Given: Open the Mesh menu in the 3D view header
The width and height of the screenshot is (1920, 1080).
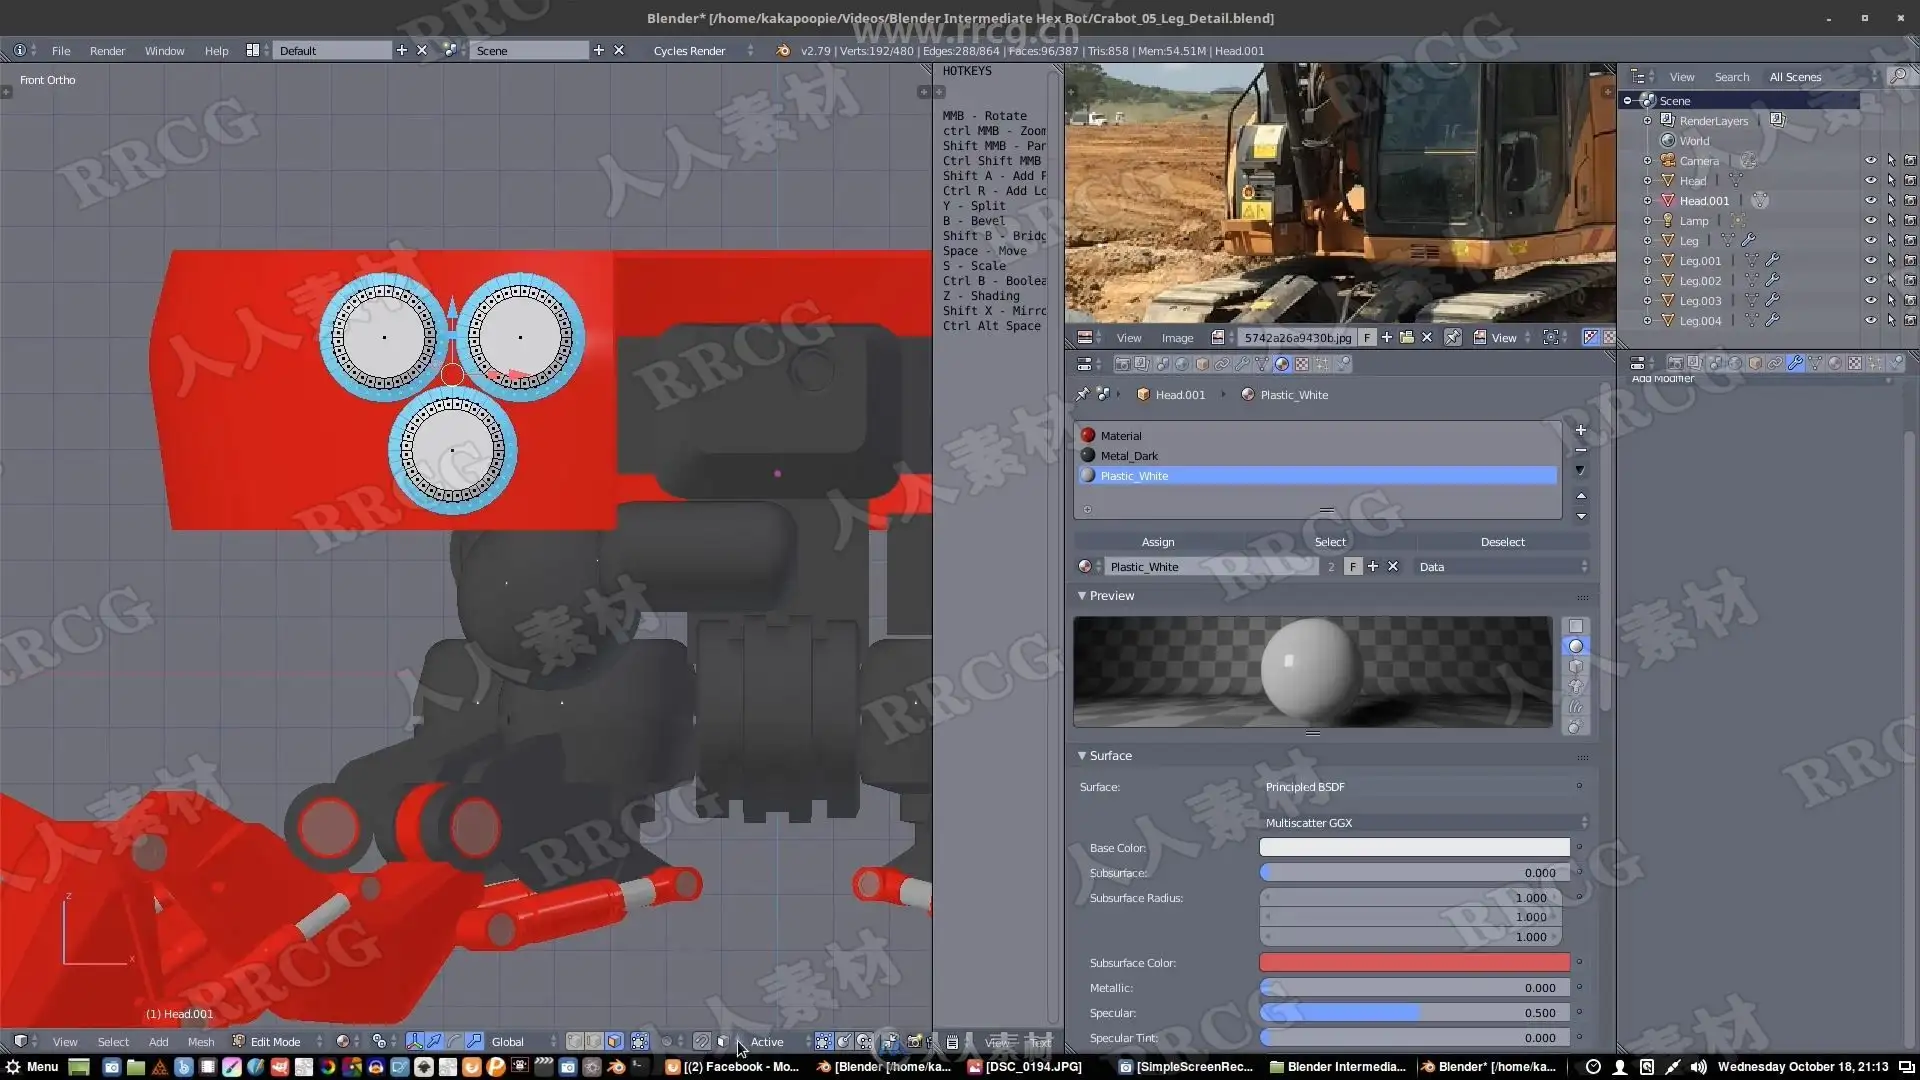Looking at the screenshot, I should [200, 1041].
